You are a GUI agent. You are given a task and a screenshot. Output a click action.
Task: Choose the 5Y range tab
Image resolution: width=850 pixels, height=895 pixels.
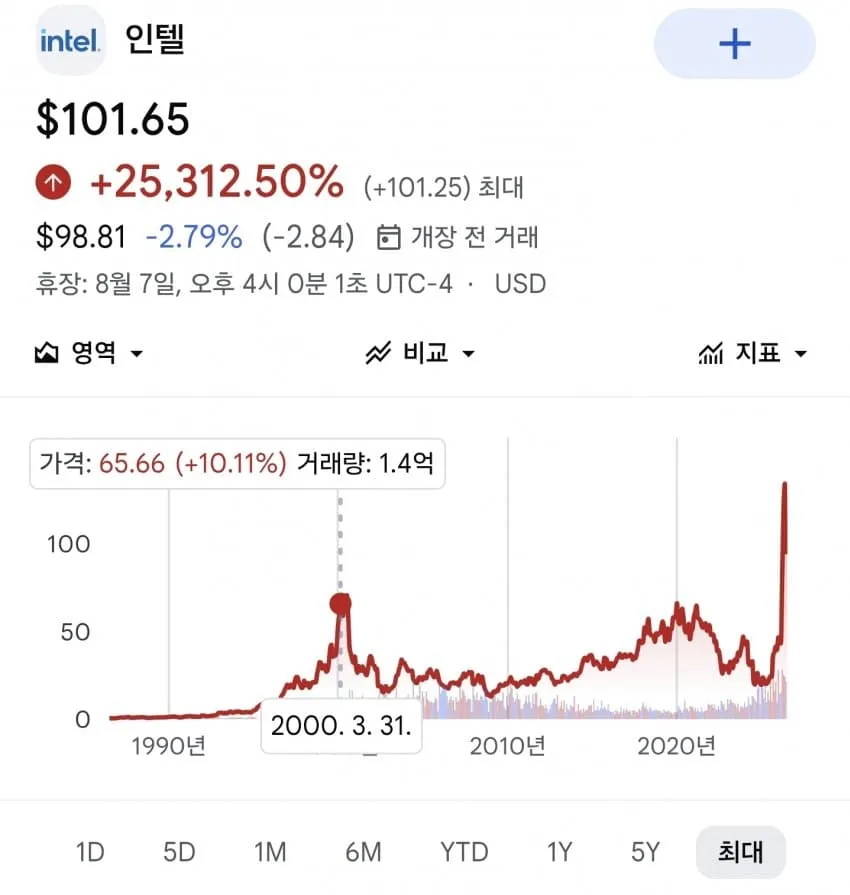pyautogui.click(x=645, y=852)
